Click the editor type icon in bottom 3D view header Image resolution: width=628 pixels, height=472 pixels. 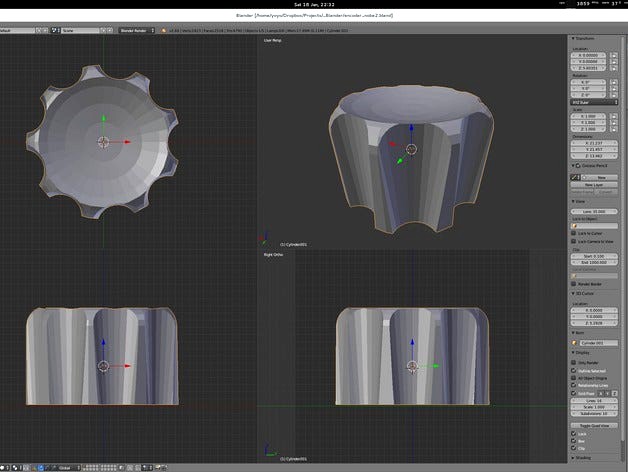tap(6, 467)
